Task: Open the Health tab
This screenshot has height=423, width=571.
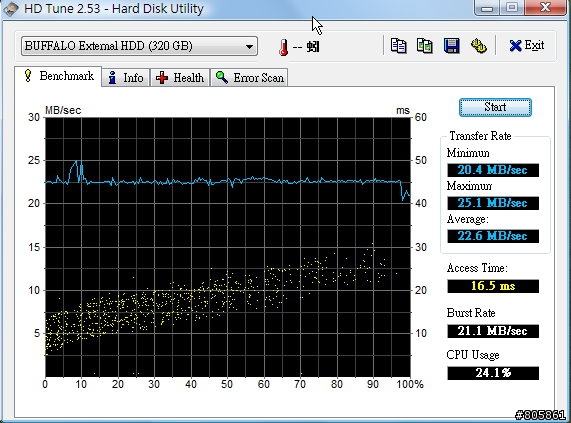Action: [x=180, y=78]
